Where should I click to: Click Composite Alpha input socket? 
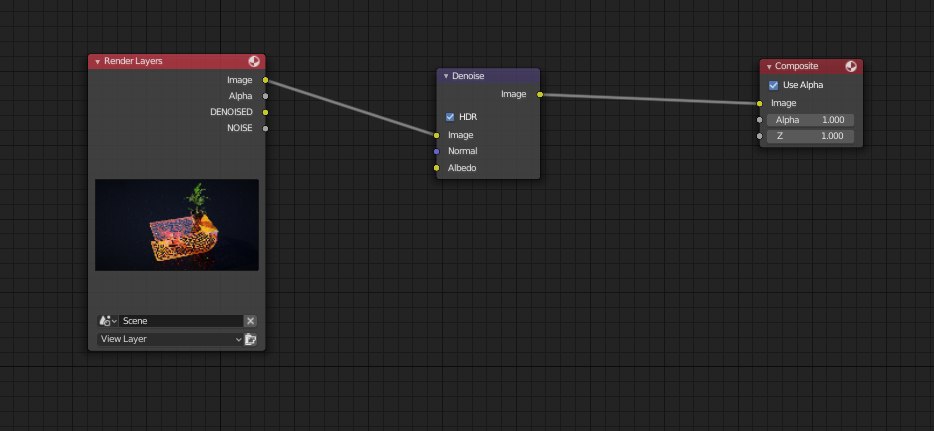(759, 120)
